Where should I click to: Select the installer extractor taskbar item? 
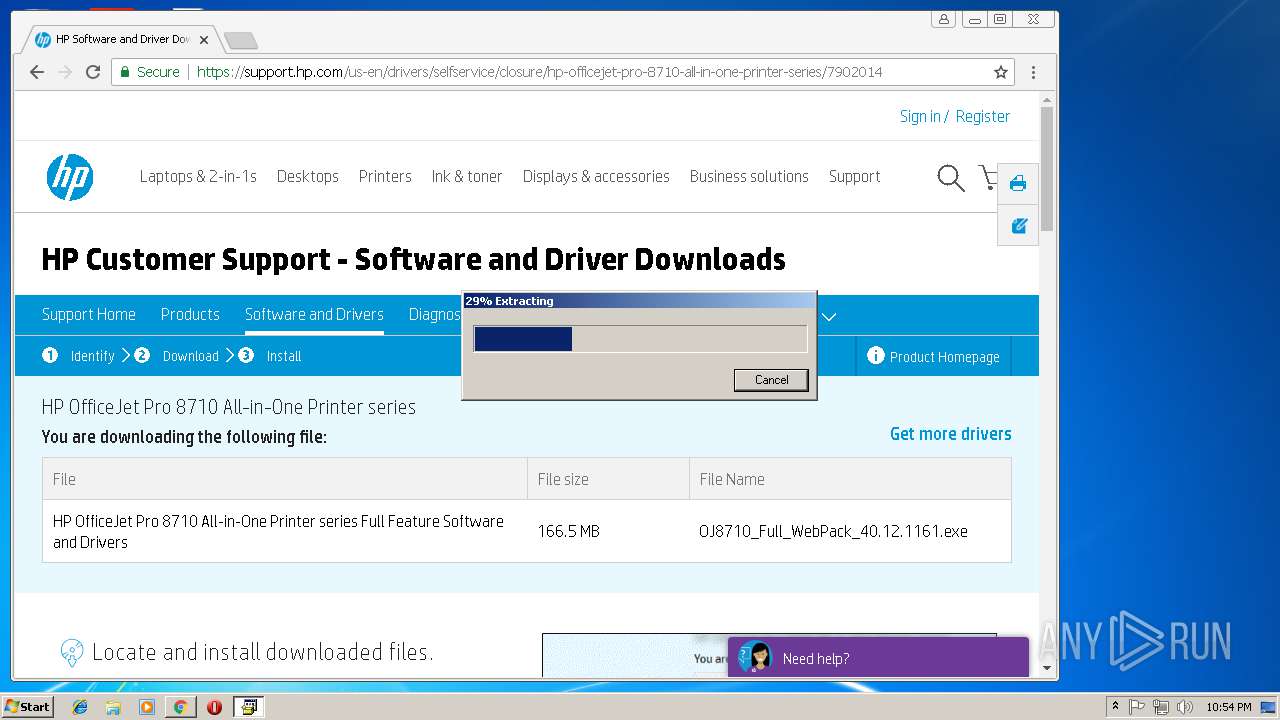click(248, 707)
